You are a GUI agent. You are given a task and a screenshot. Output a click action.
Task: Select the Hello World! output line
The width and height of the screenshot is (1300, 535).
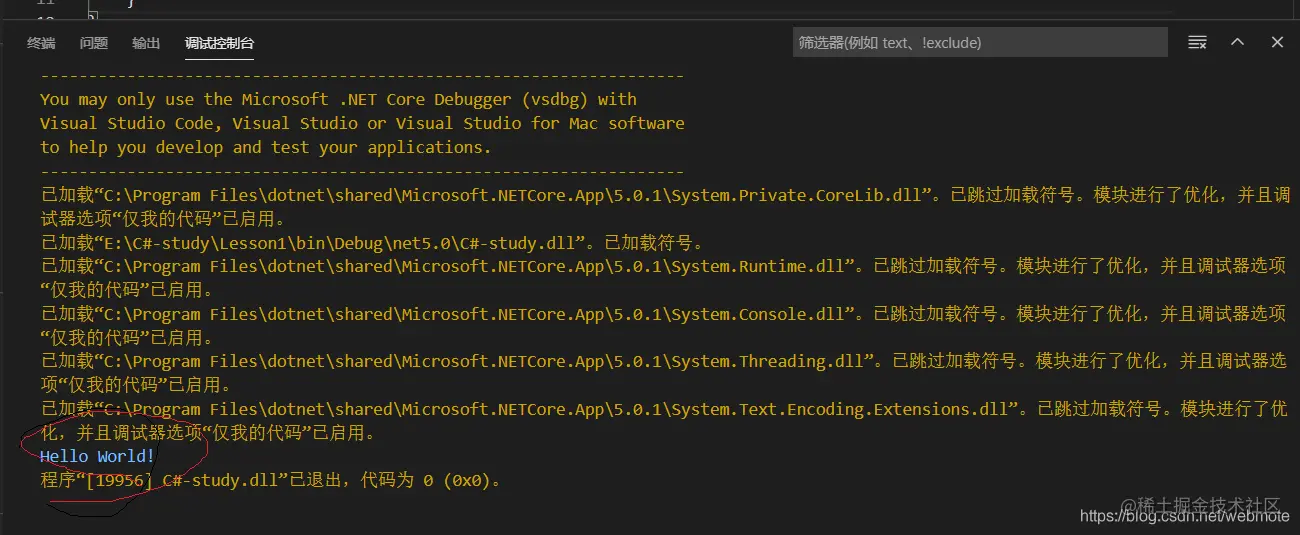[98, 456]
